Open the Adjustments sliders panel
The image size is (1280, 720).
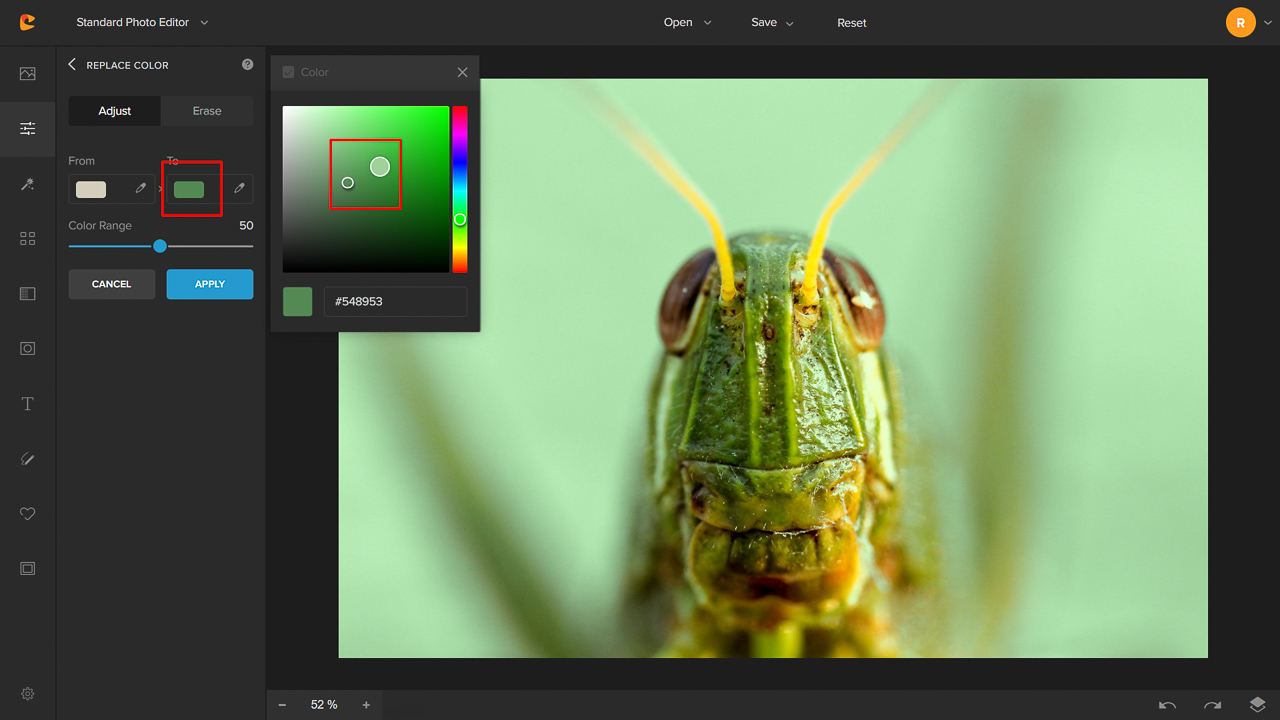(27, 129)
